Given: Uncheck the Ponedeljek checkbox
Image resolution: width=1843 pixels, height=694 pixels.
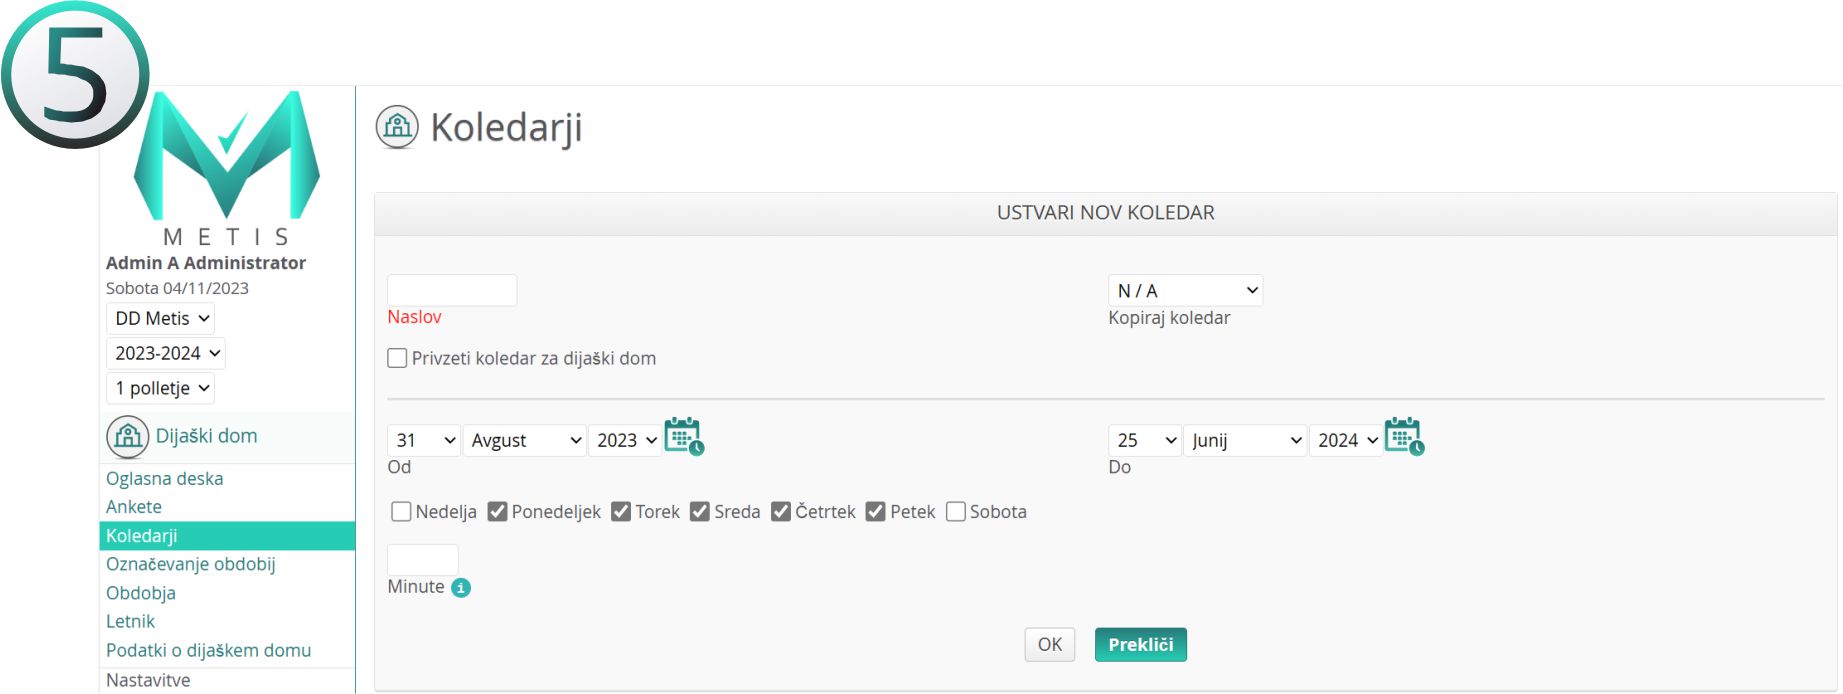Looking at the screenshot, I should (498, 512).
